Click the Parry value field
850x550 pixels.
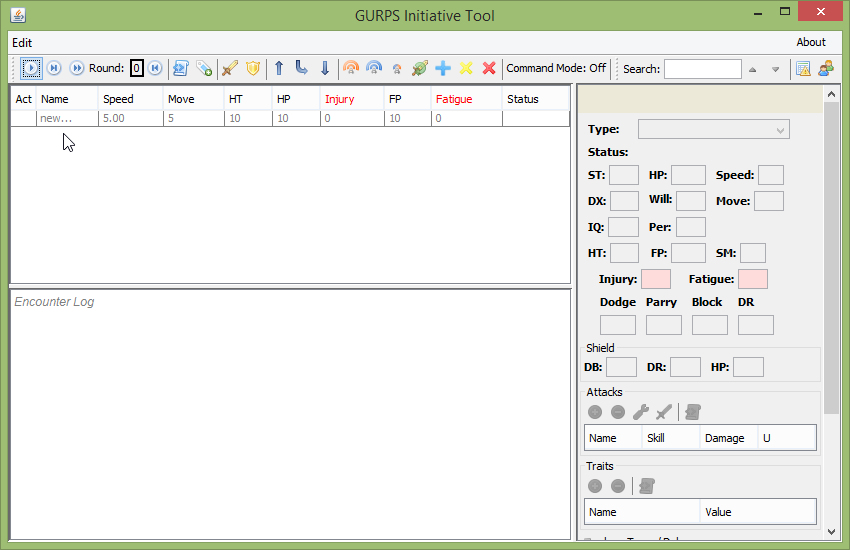coord(664,325)
